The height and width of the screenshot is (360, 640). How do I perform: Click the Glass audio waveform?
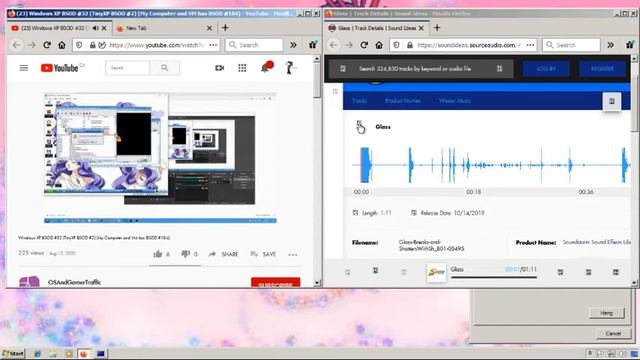(491, 165)
